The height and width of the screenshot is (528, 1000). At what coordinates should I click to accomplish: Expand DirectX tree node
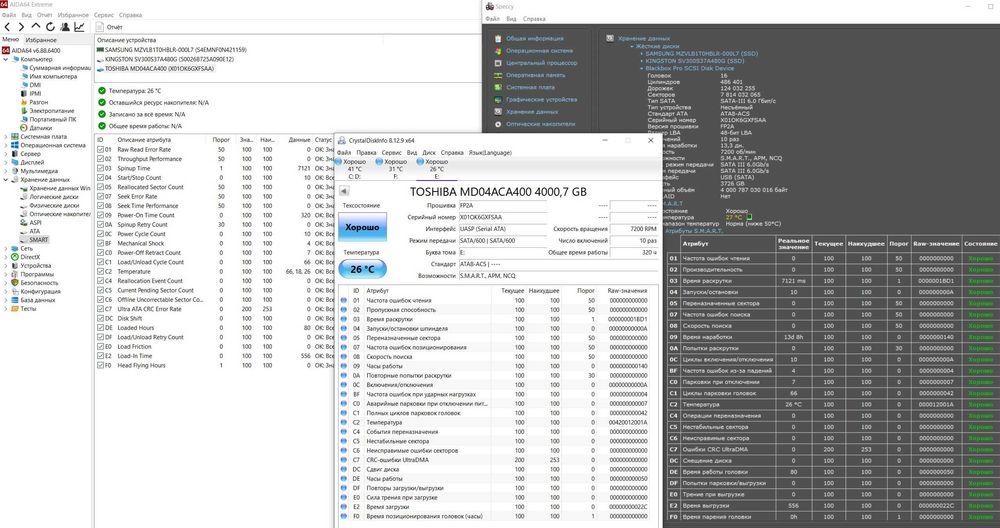point(6,257)
